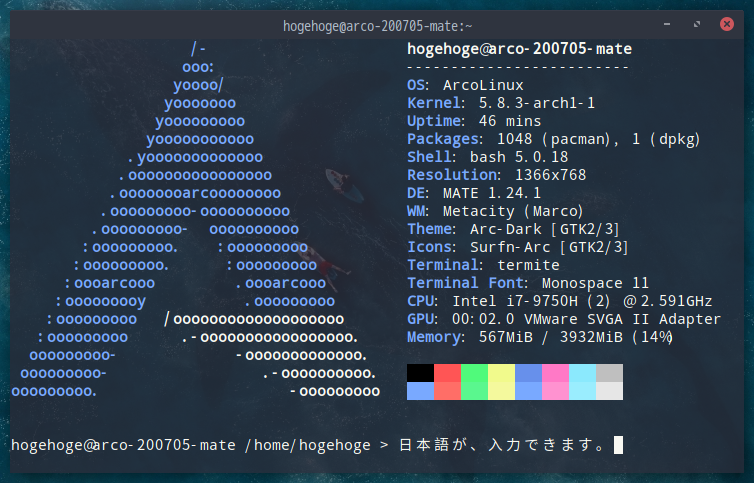
Task: Click the 'WM: Metacity (Marco)' line
Action: pos(495,211)
